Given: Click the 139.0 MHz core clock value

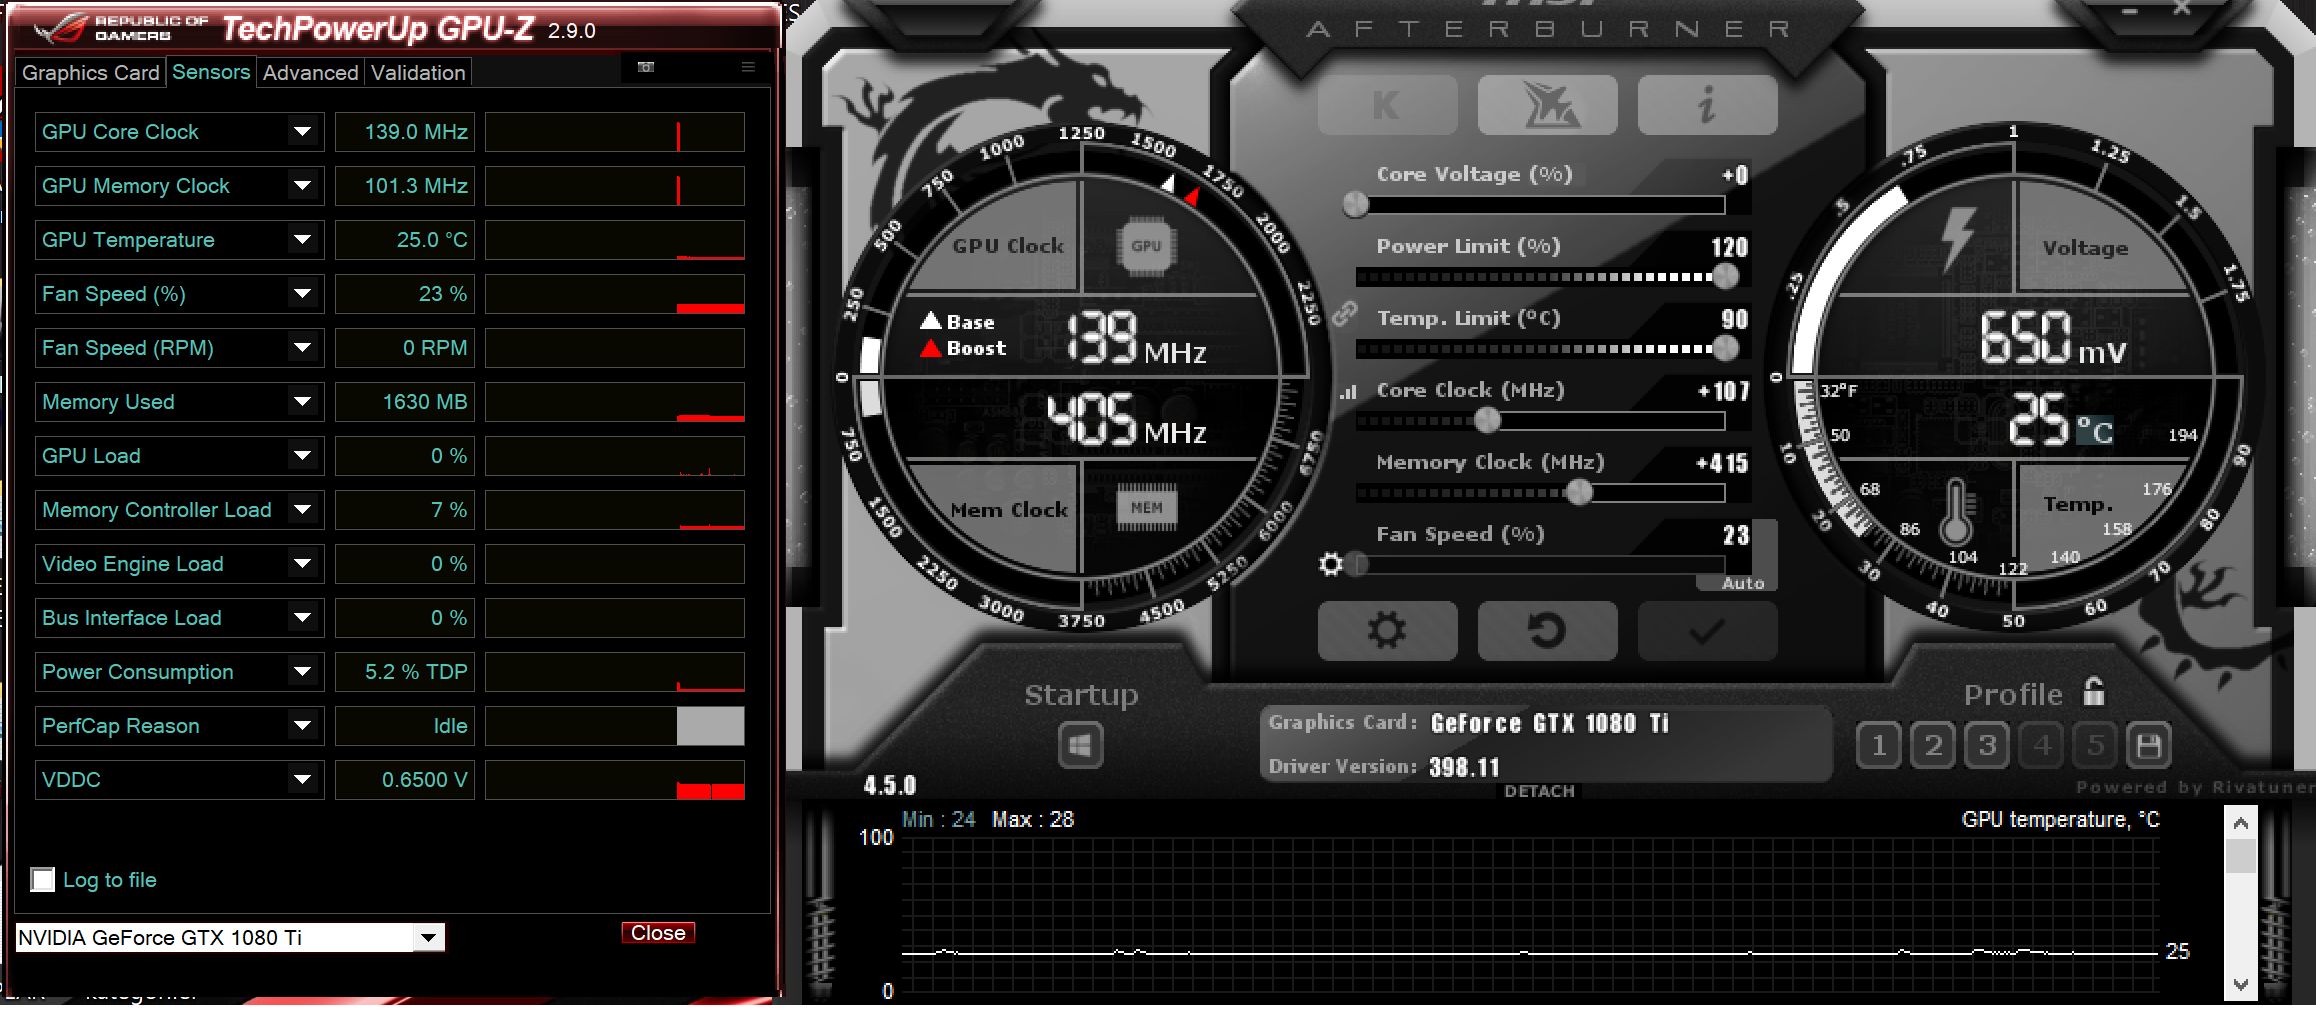Looking at the screenshot, I should click(x=404, y=132).
